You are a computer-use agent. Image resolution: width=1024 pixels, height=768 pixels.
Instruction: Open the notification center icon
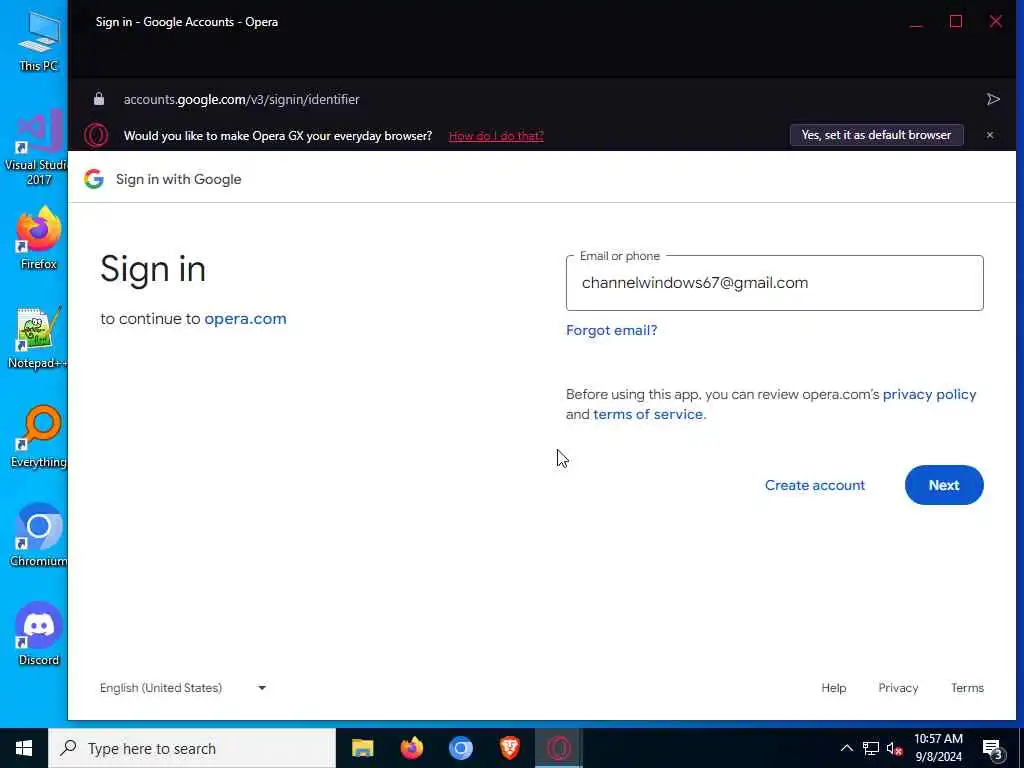[x=993, y=749]
